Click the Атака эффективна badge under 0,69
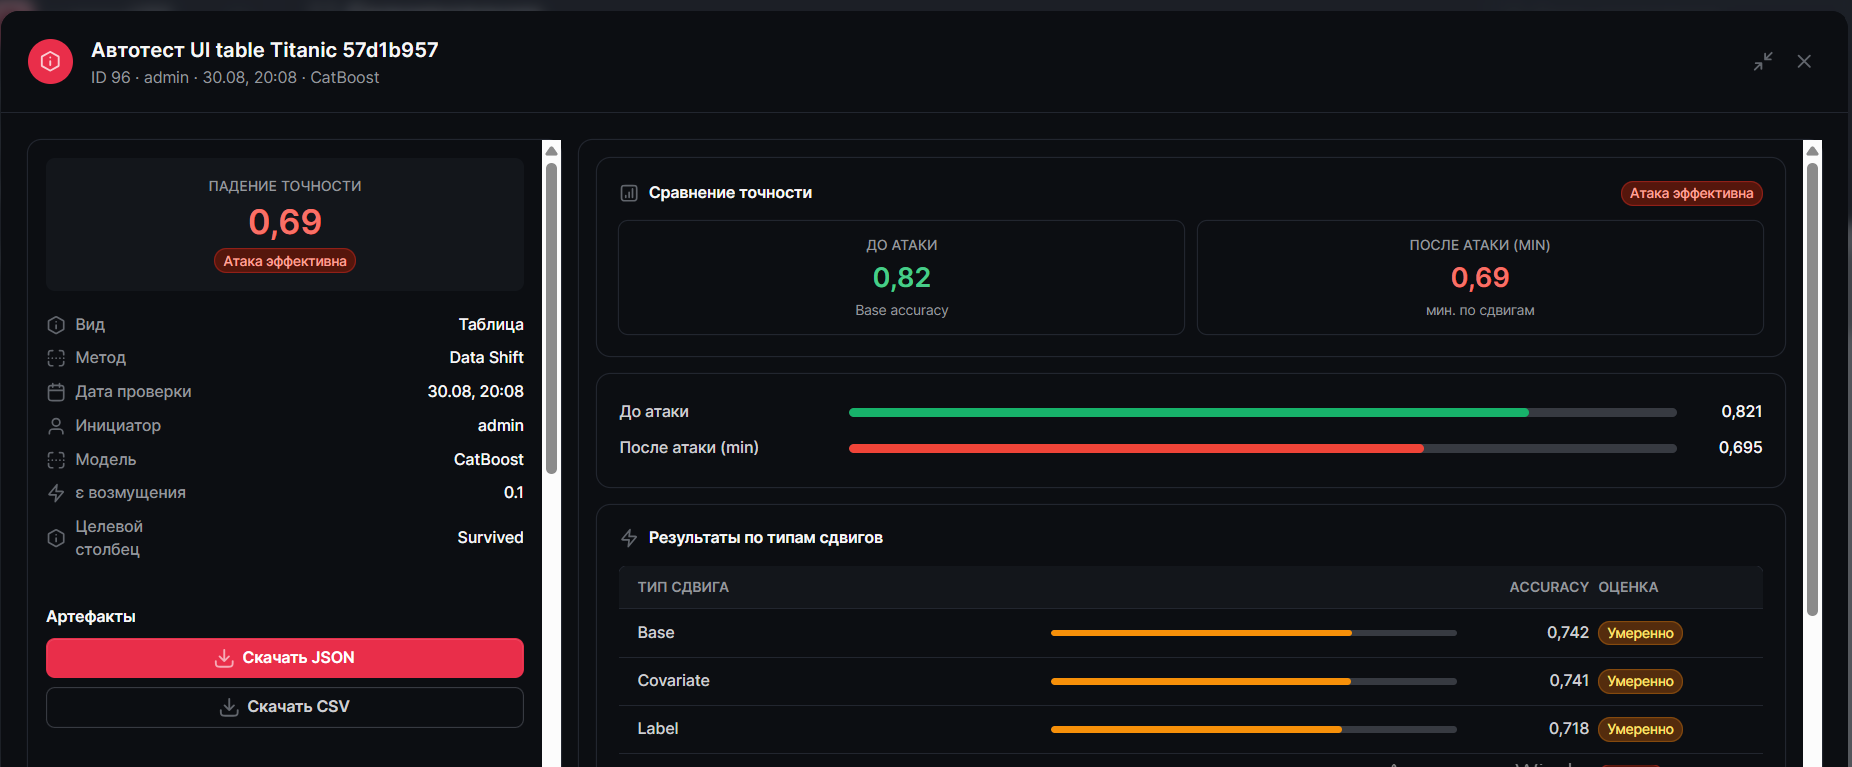 [285, 261]
